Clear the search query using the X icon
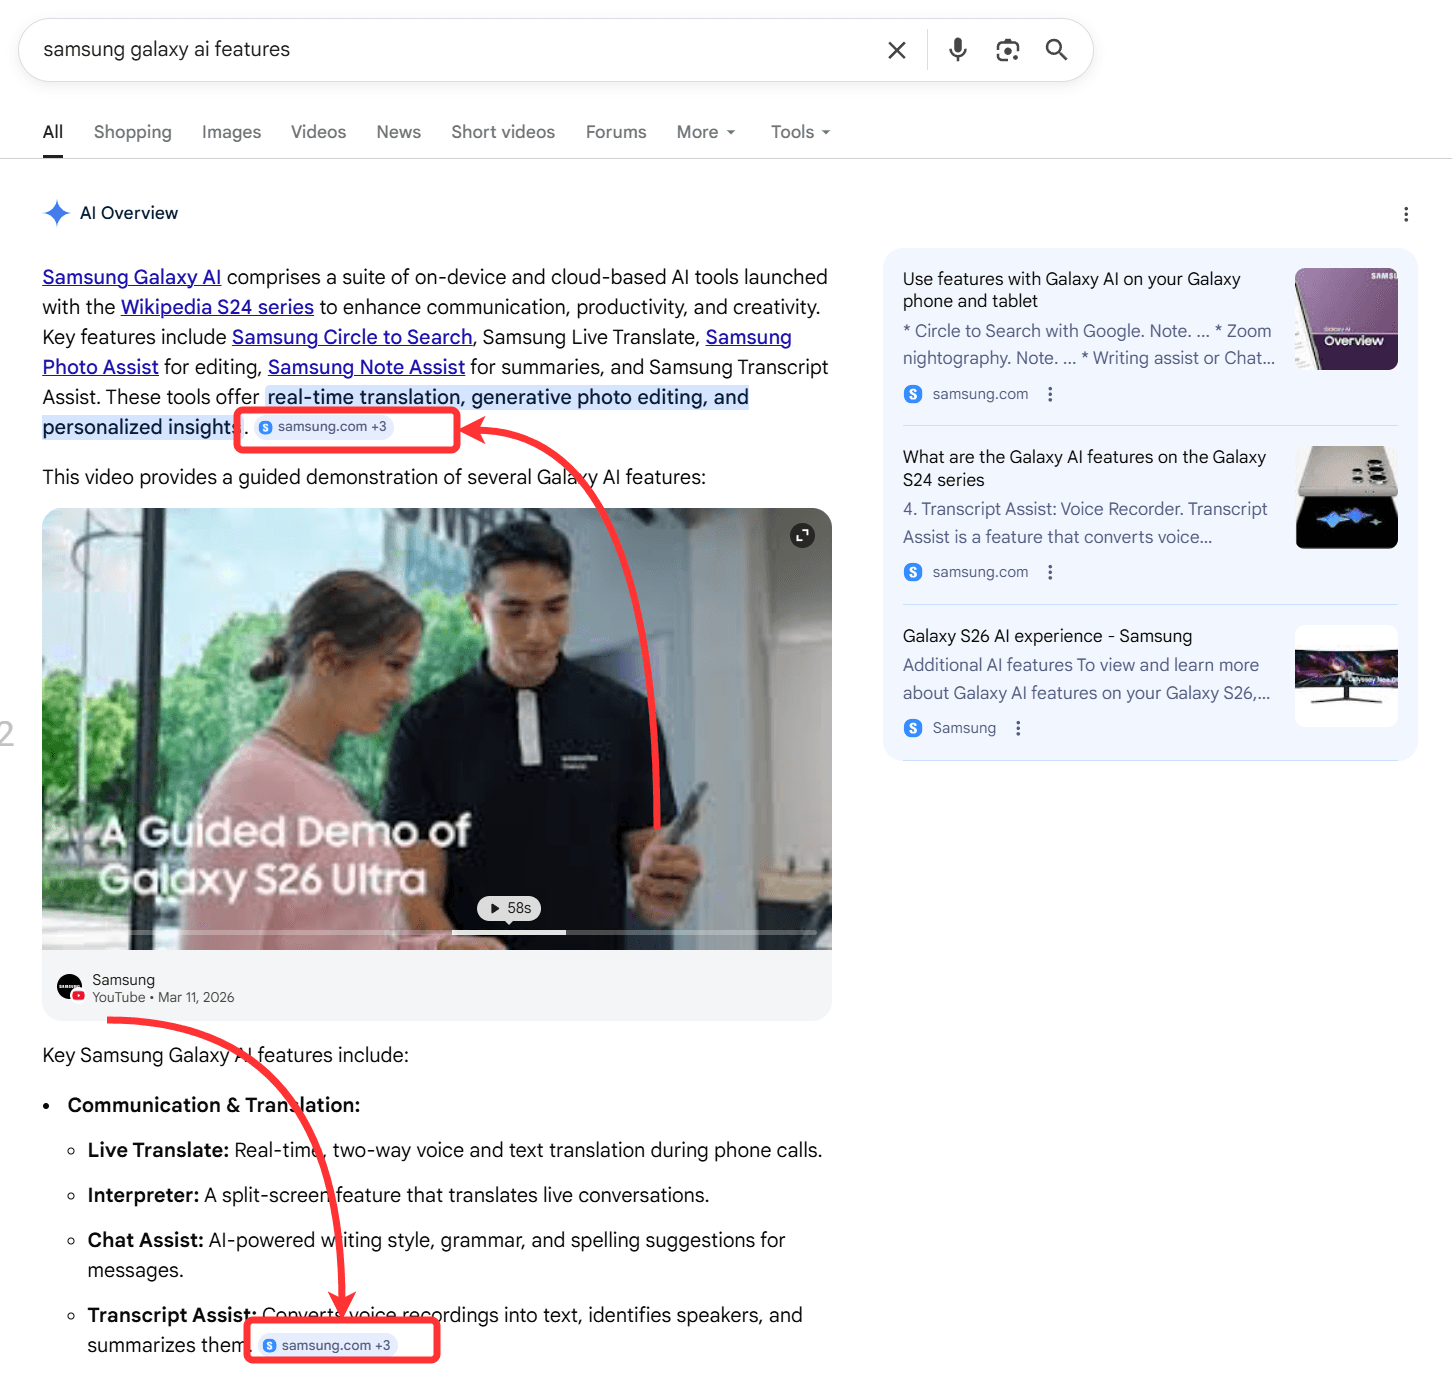Screen dimensions: 1453x1373 point(897,49)
